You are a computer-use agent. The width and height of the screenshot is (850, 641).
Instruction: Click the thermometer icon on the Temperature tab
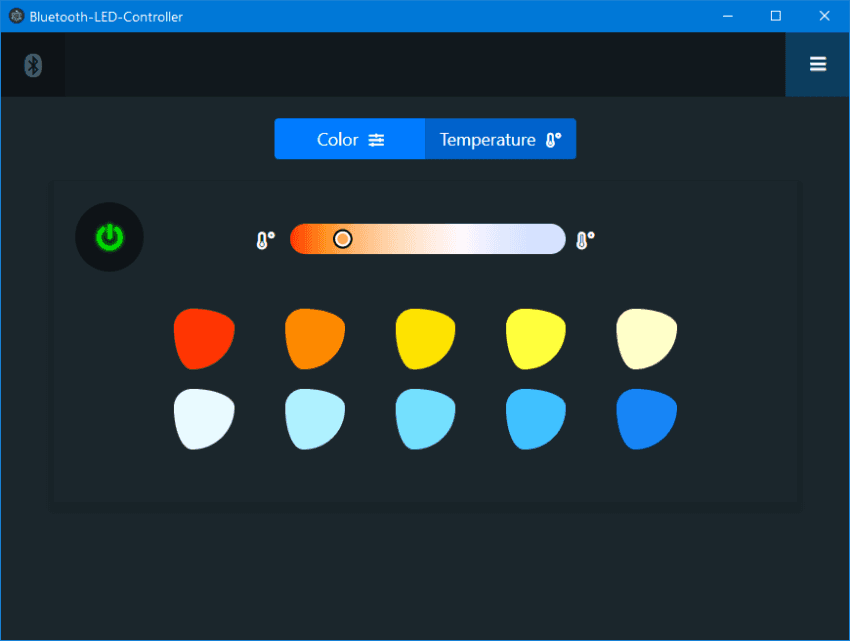[551, 139]
